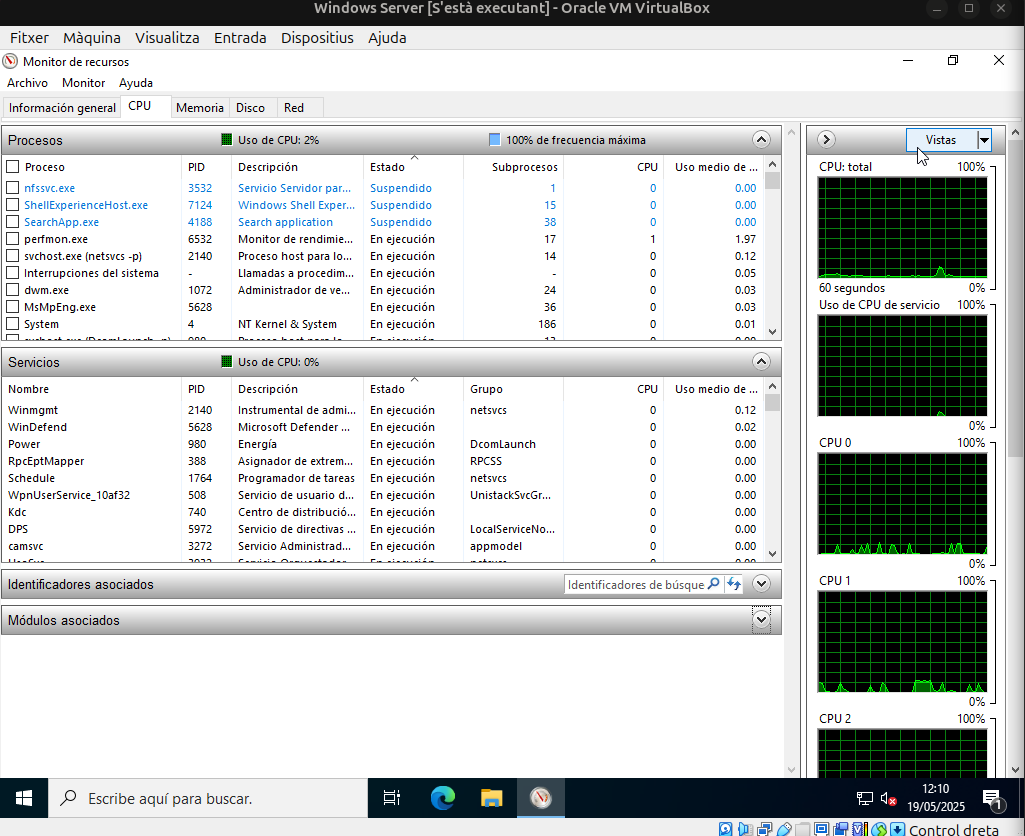Screen dimensions: 1025x836
Task: Open Microsoft Edge from the taskbar
Action: click(442, 798)
